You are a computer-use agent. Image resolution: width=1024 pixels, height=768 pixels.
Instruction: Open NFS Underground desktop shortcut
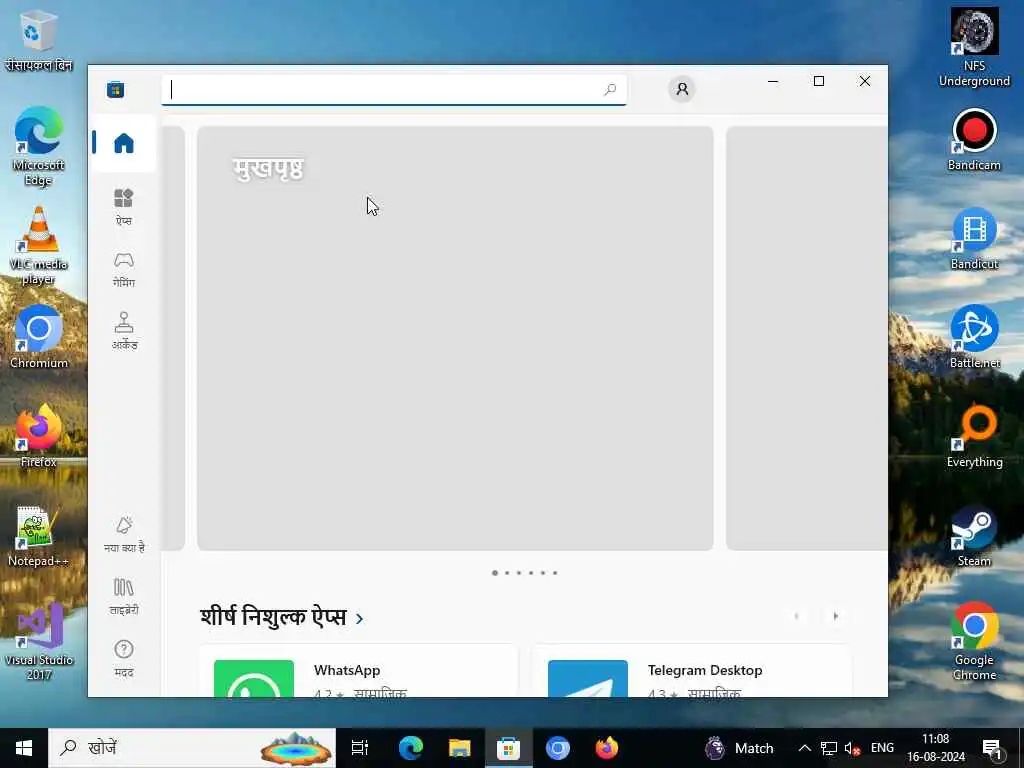pos(974,47)
